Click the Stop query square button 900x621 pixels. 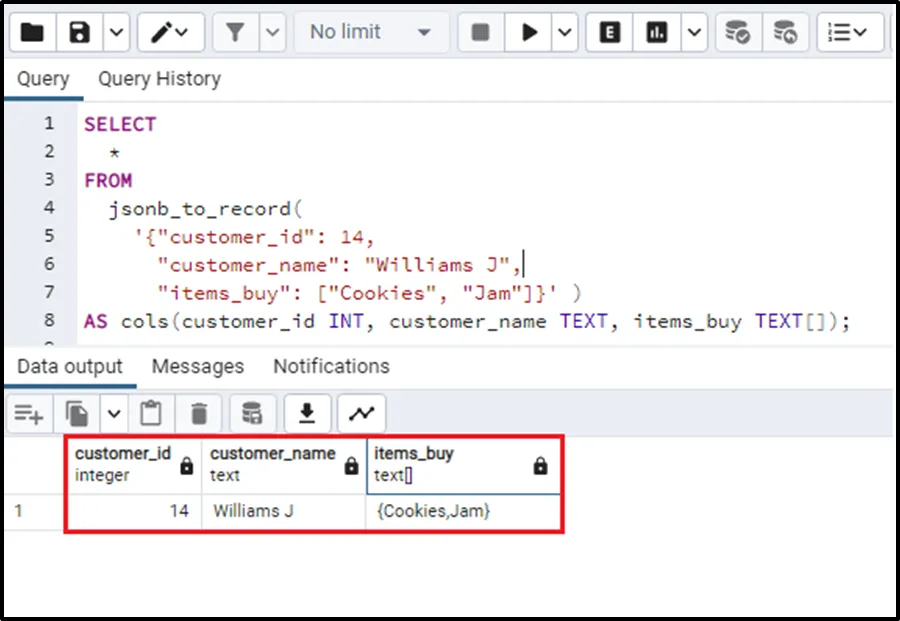pos(481,33)
